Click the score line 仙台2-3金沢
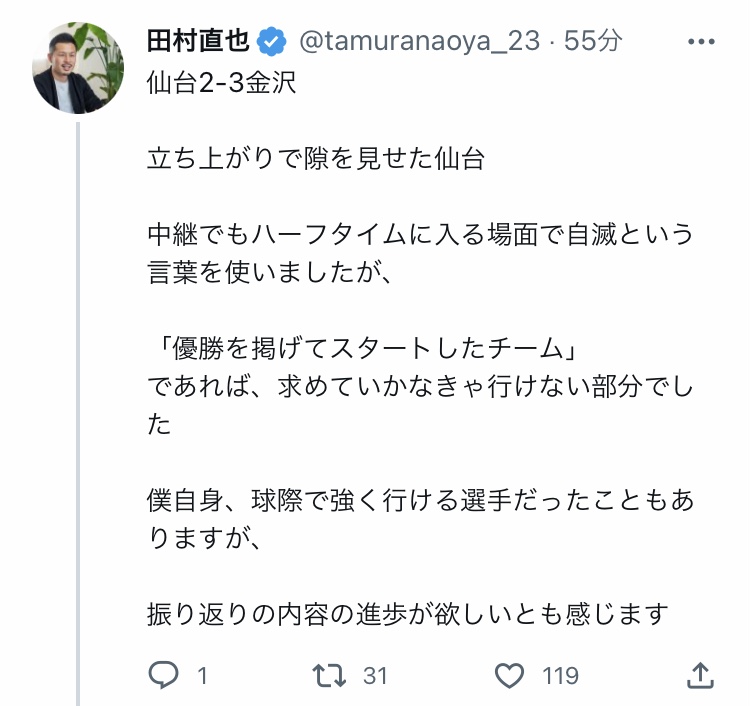 pos(221,83)
